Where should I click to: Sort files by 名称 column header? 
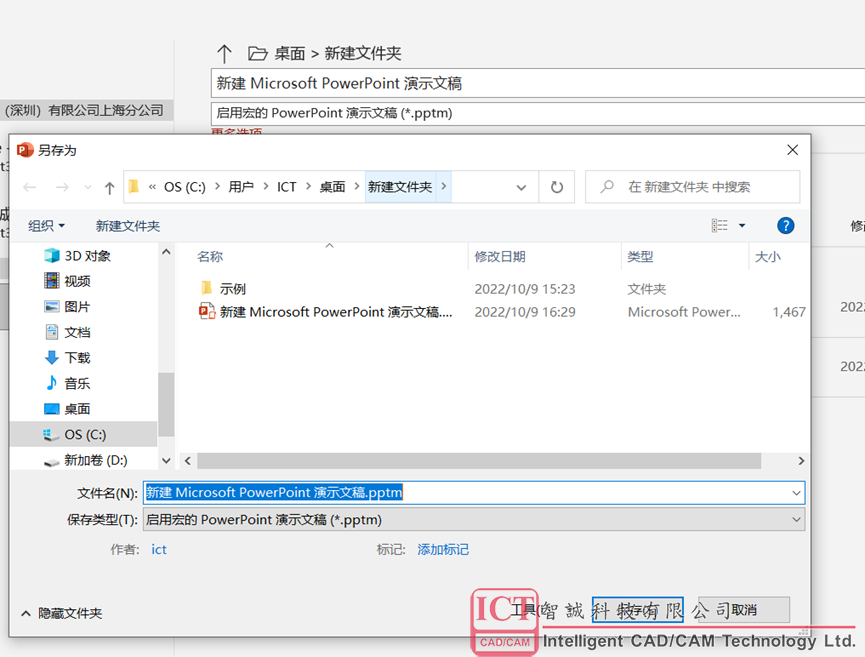click(x=210, y=257)
